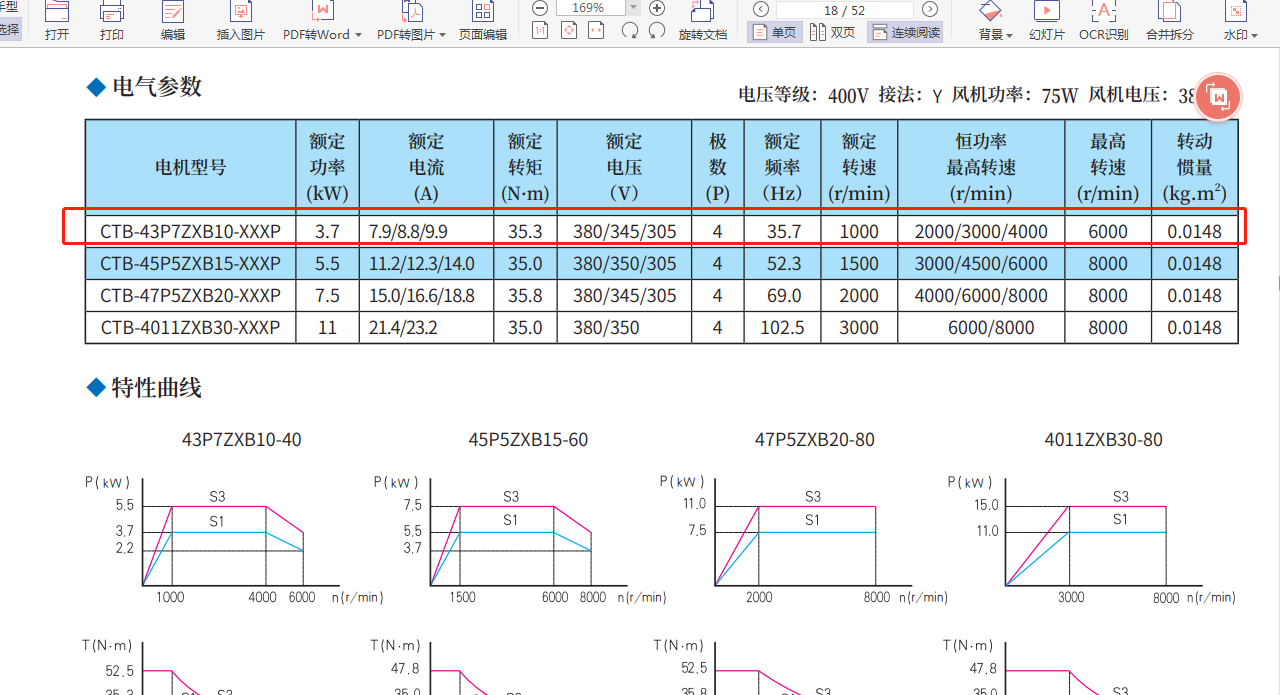Fit the whole page in view
The height and width of the screenshot is (695, 1280).
[569, 31]
